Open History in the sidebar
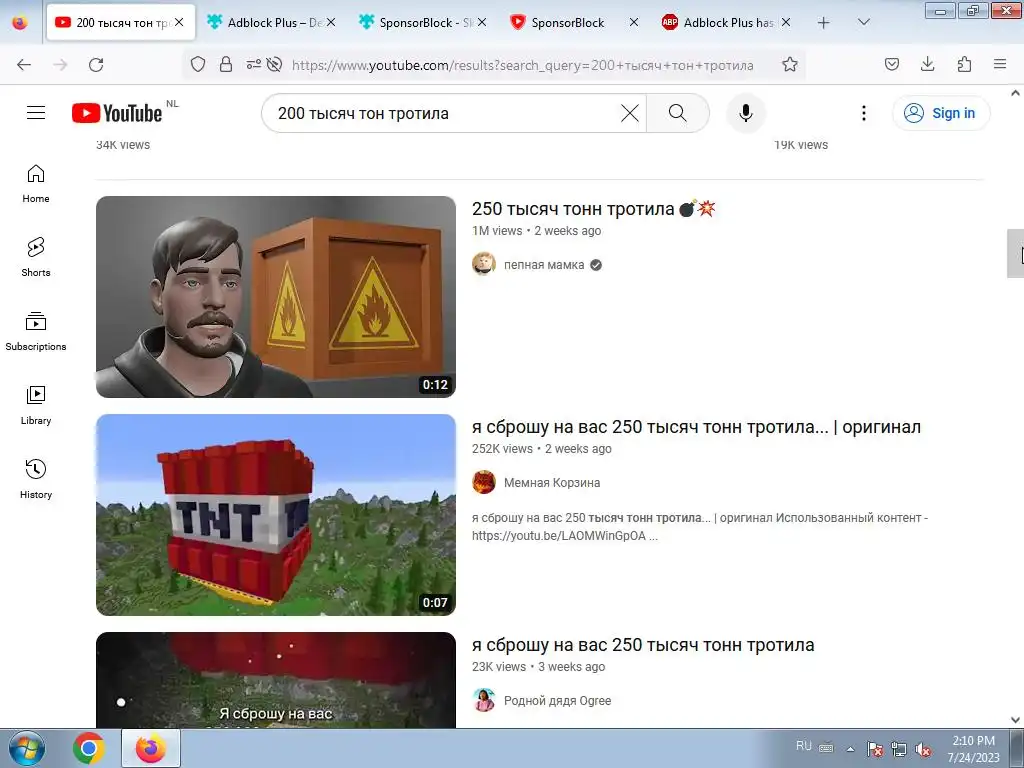Screen dimensions: 1024x768 (36, 479)
